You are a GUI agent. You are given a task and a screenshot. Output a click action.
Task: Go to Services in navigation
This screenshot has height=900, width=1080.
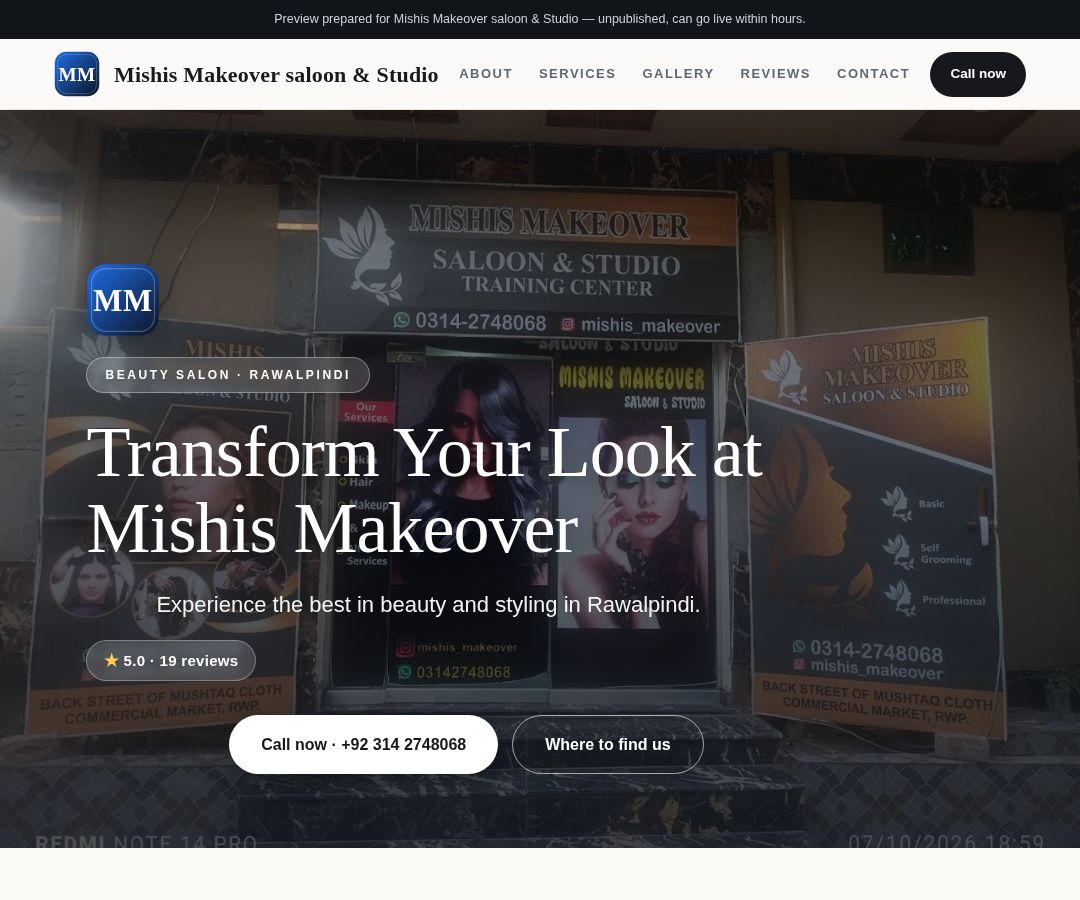577,74
